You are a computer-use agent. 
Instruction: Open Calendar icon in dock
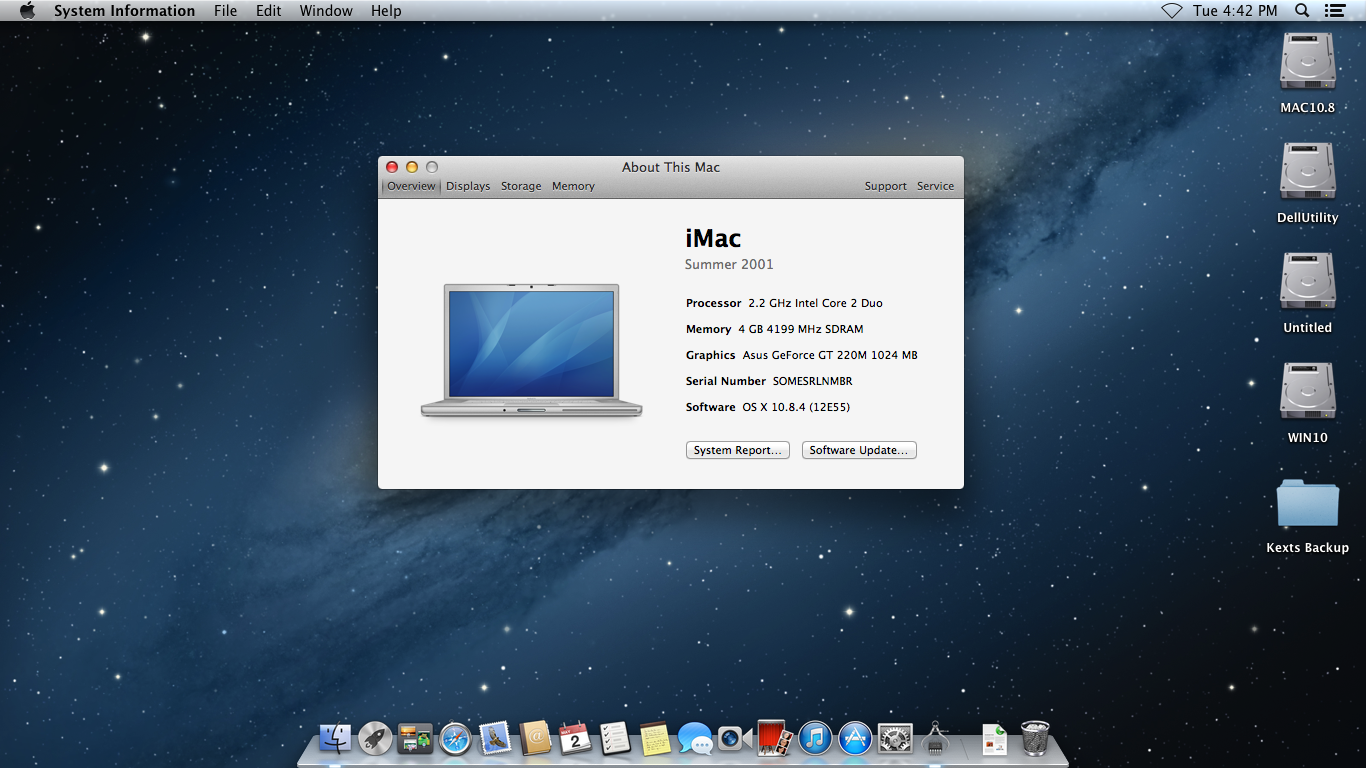pyautogui.click(x=575, y=739)
